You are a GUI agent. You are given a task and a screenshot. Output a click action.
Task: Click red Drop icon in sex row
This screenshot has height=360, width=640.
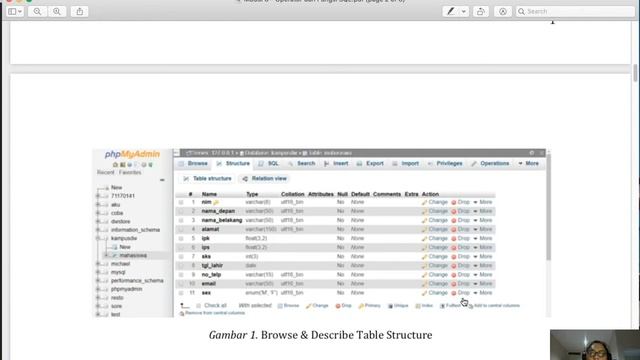pyautogui.click(x=453, y=293)
